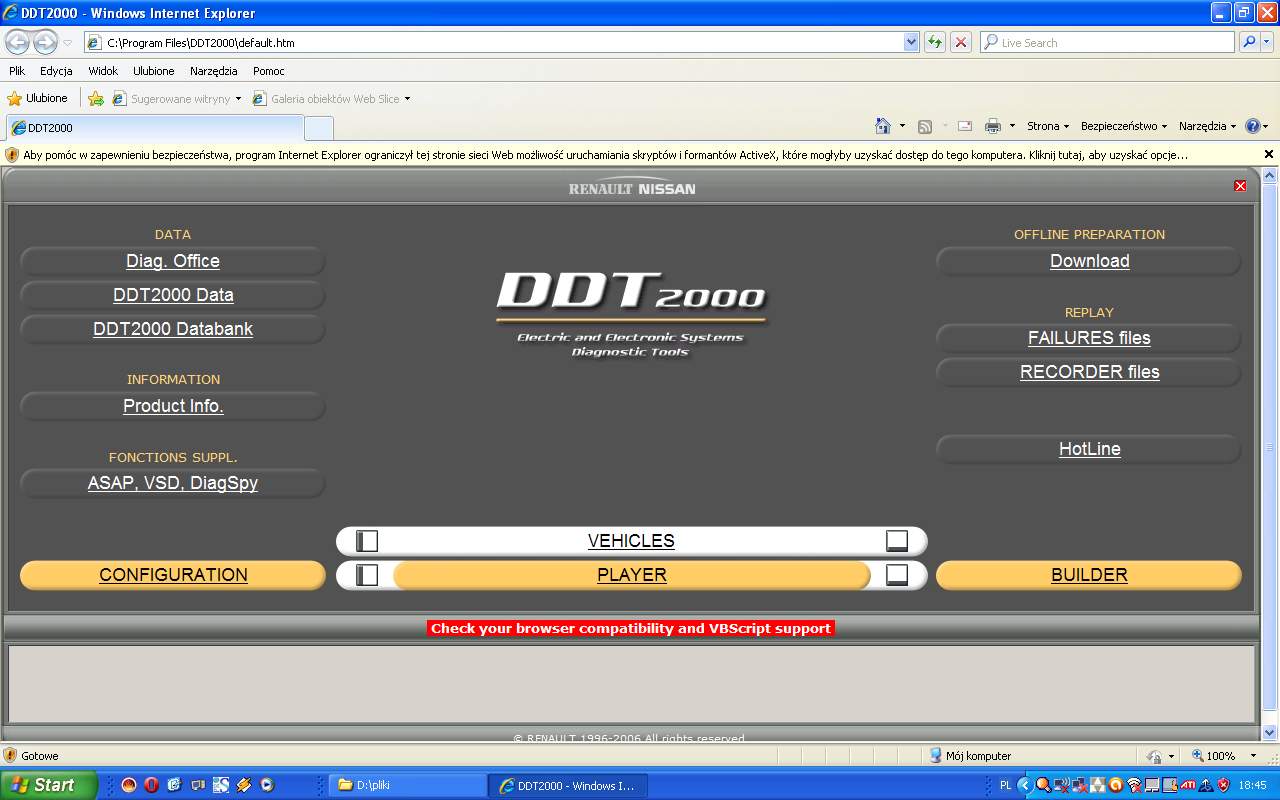Click the blue Help question mark icon
The width and height of the screenshot is (1280, 800).
point(1252,126)
